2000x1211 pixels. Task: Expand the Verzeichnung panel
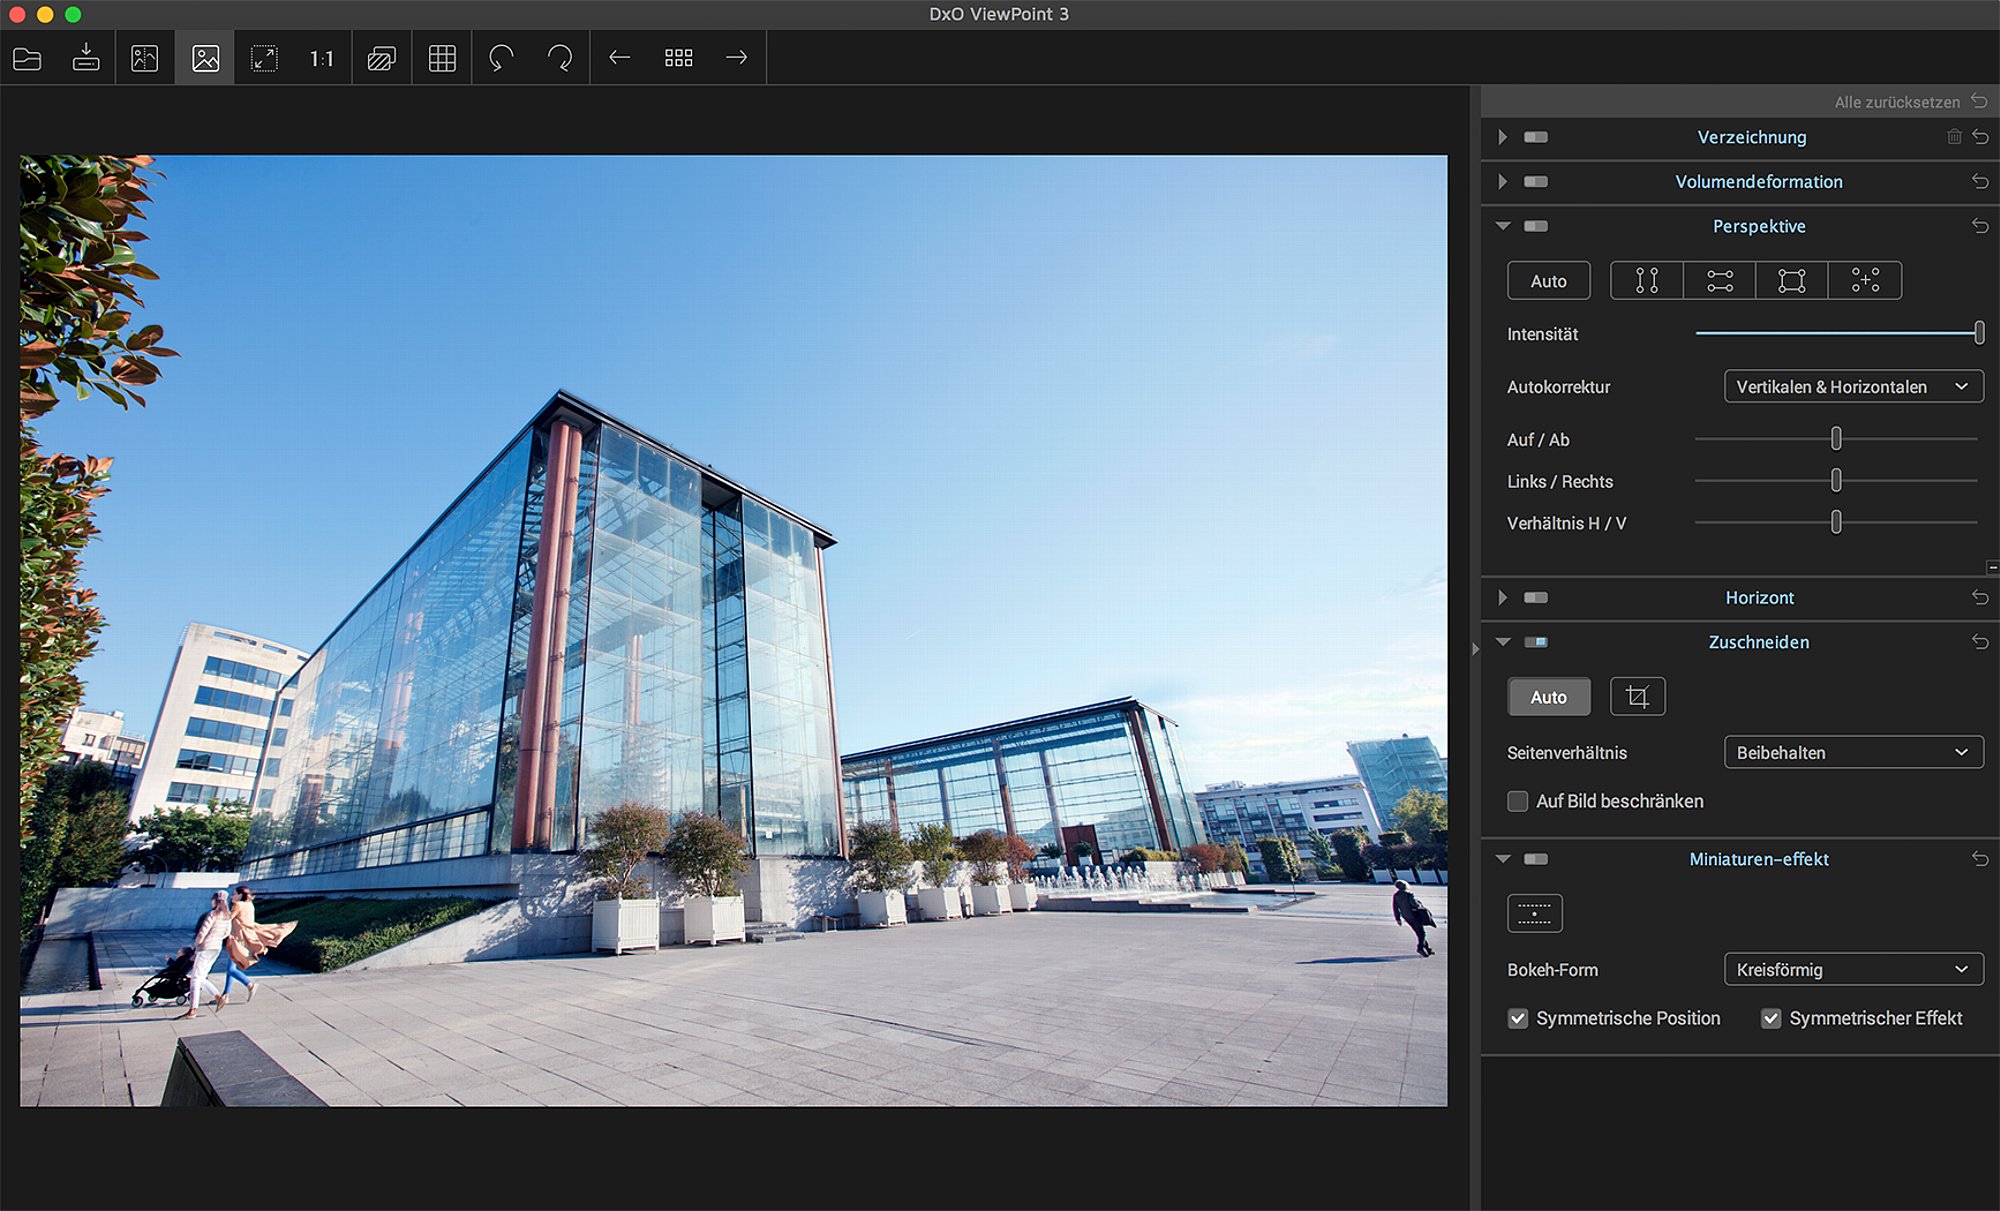1502,137
